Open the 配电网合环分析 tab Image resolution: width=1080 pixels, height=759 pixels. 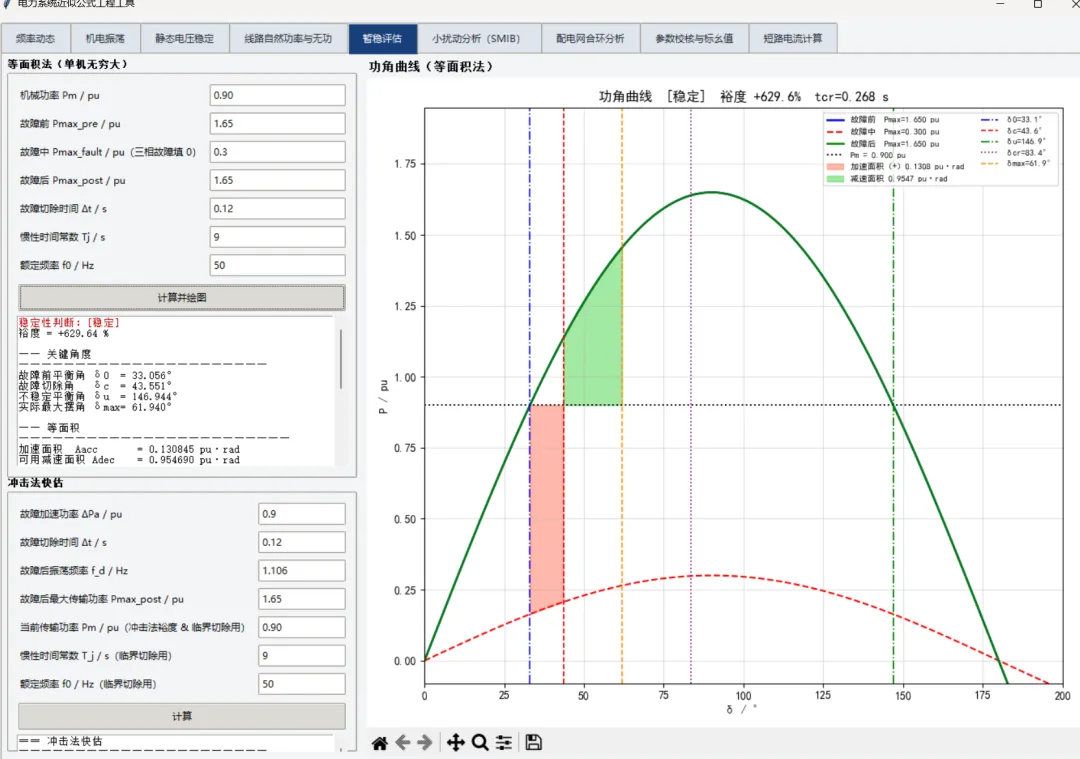[x=590, y=39]
